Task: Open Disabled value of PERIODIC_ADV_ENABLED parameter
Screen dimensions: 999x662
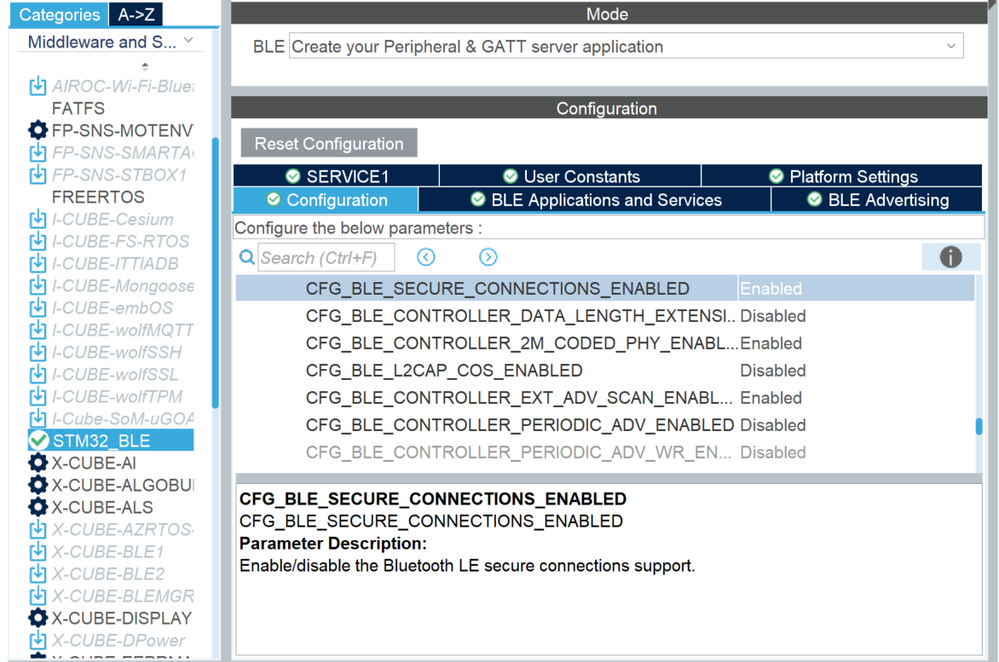Action: pyautogui.click(x=856, y=425)
